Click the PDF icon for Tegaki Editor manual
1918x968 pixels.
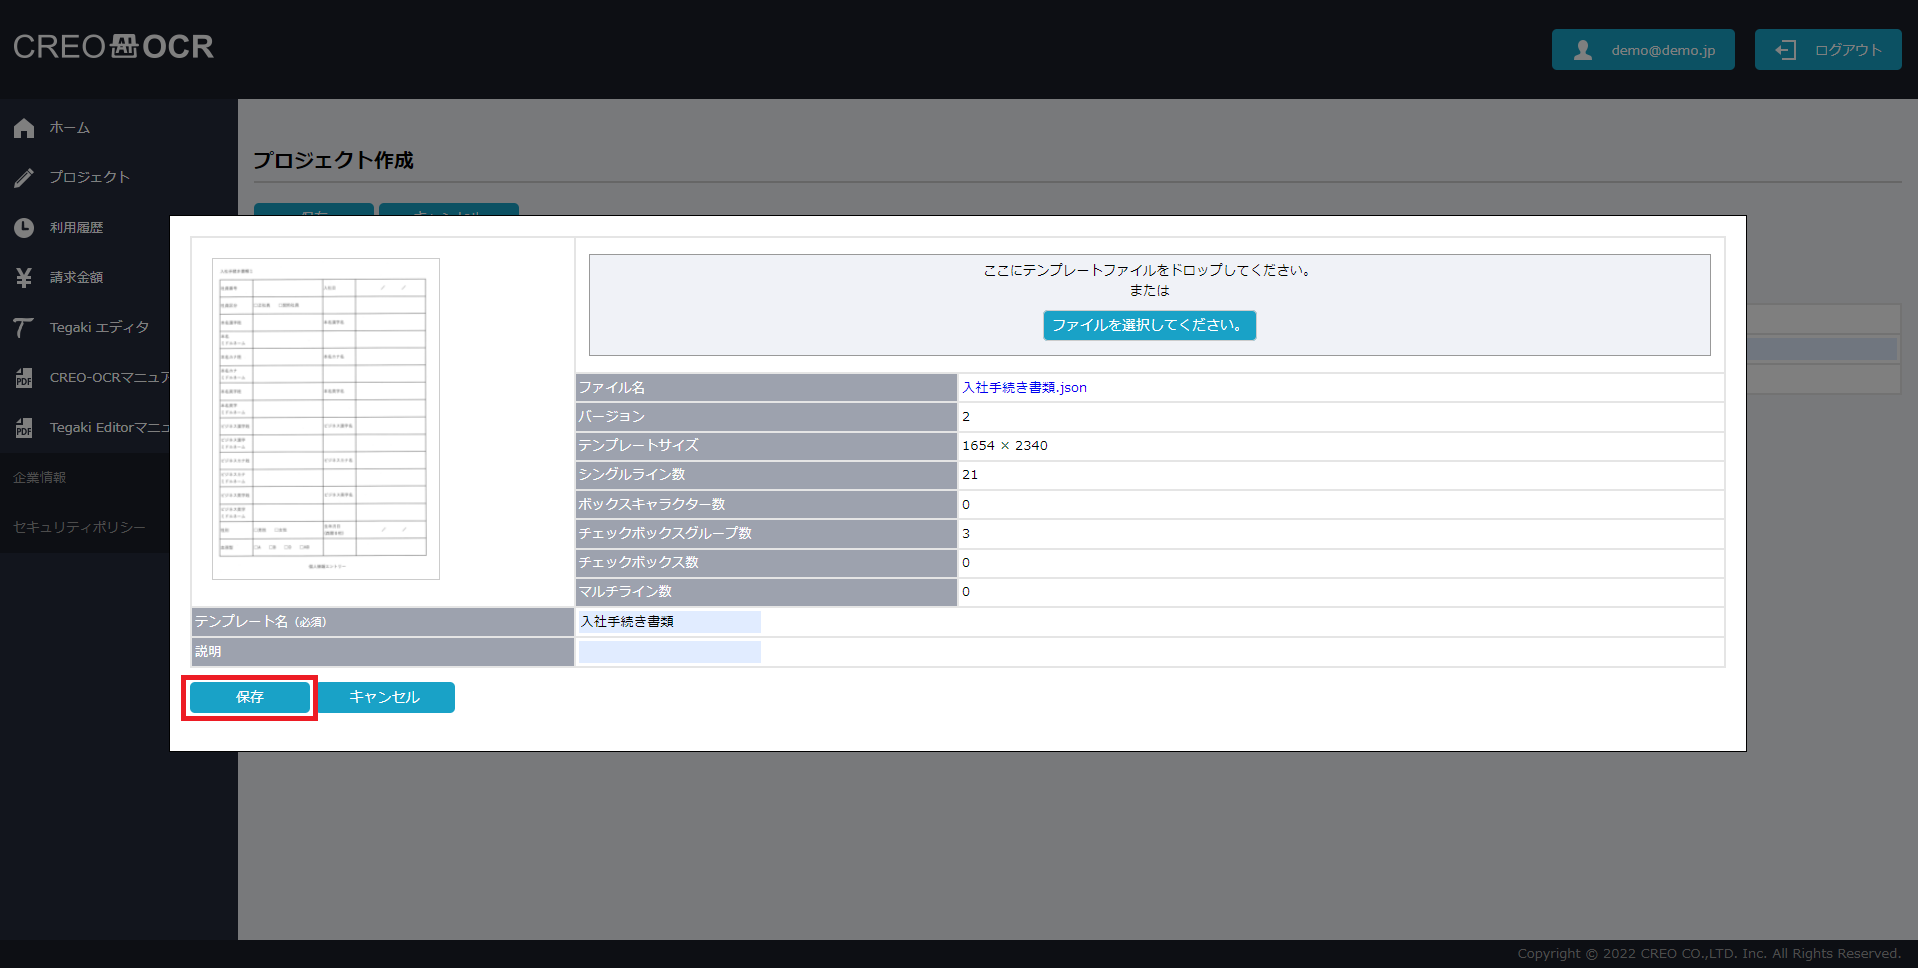coord(24,428)
